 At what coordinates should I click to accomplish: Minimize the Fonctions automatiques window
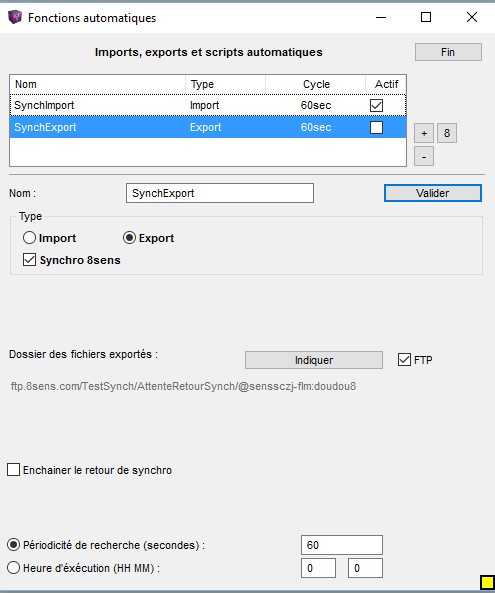381,17
